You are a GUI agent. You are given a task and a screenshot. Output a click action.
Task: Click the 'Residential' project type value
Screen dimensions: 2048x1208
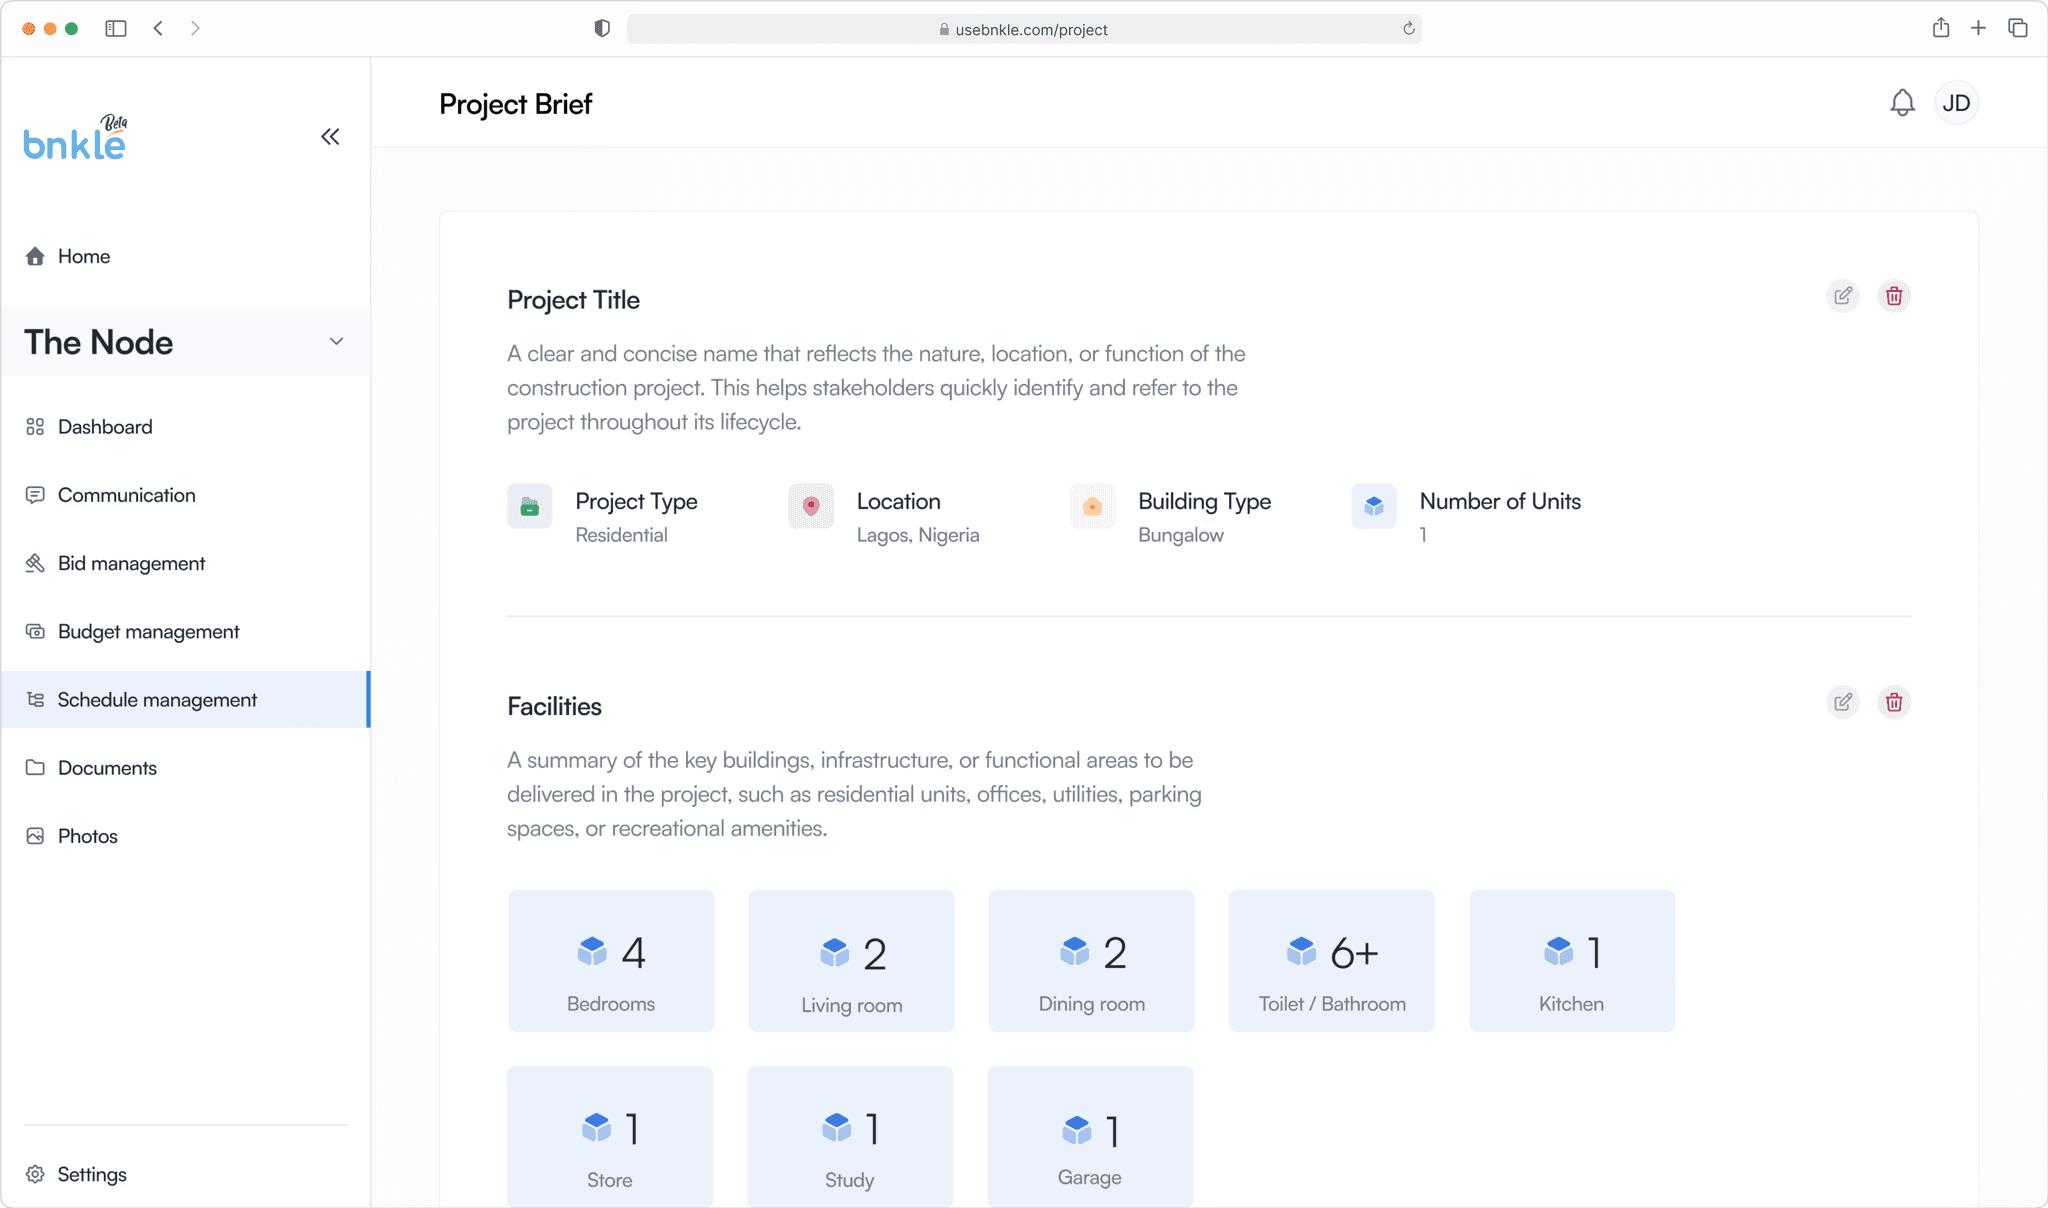(621, 535)
